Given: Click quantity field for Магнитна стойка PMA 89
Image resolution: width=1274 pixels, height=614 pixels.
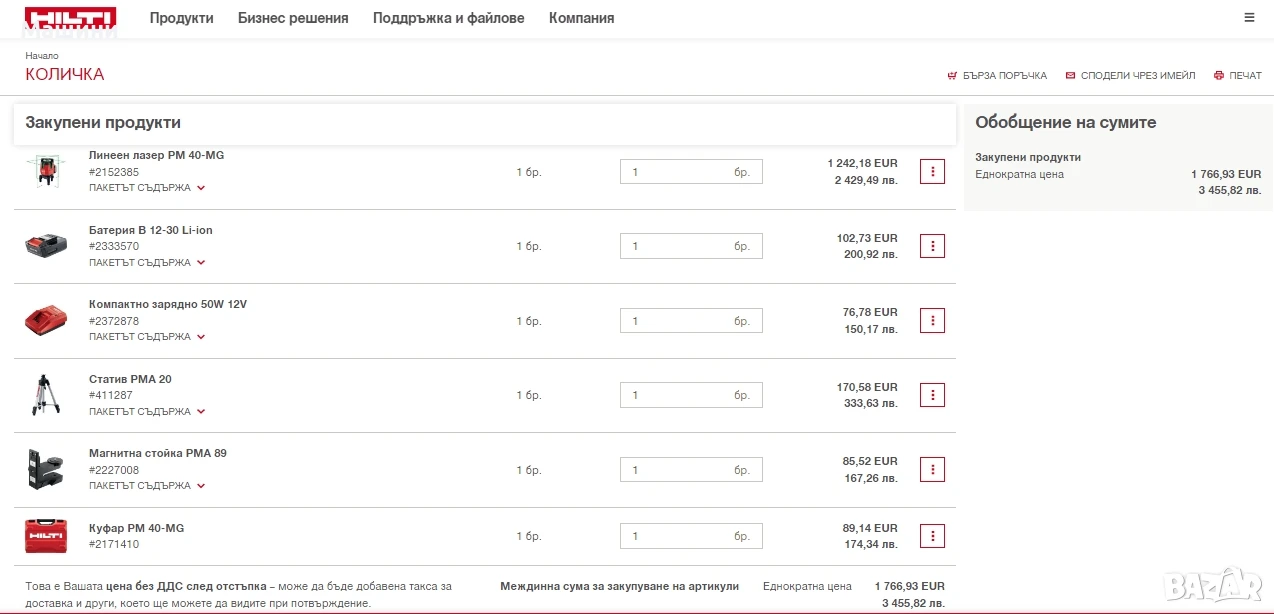Looking at the screenshot, I should [x=691, y=470].
